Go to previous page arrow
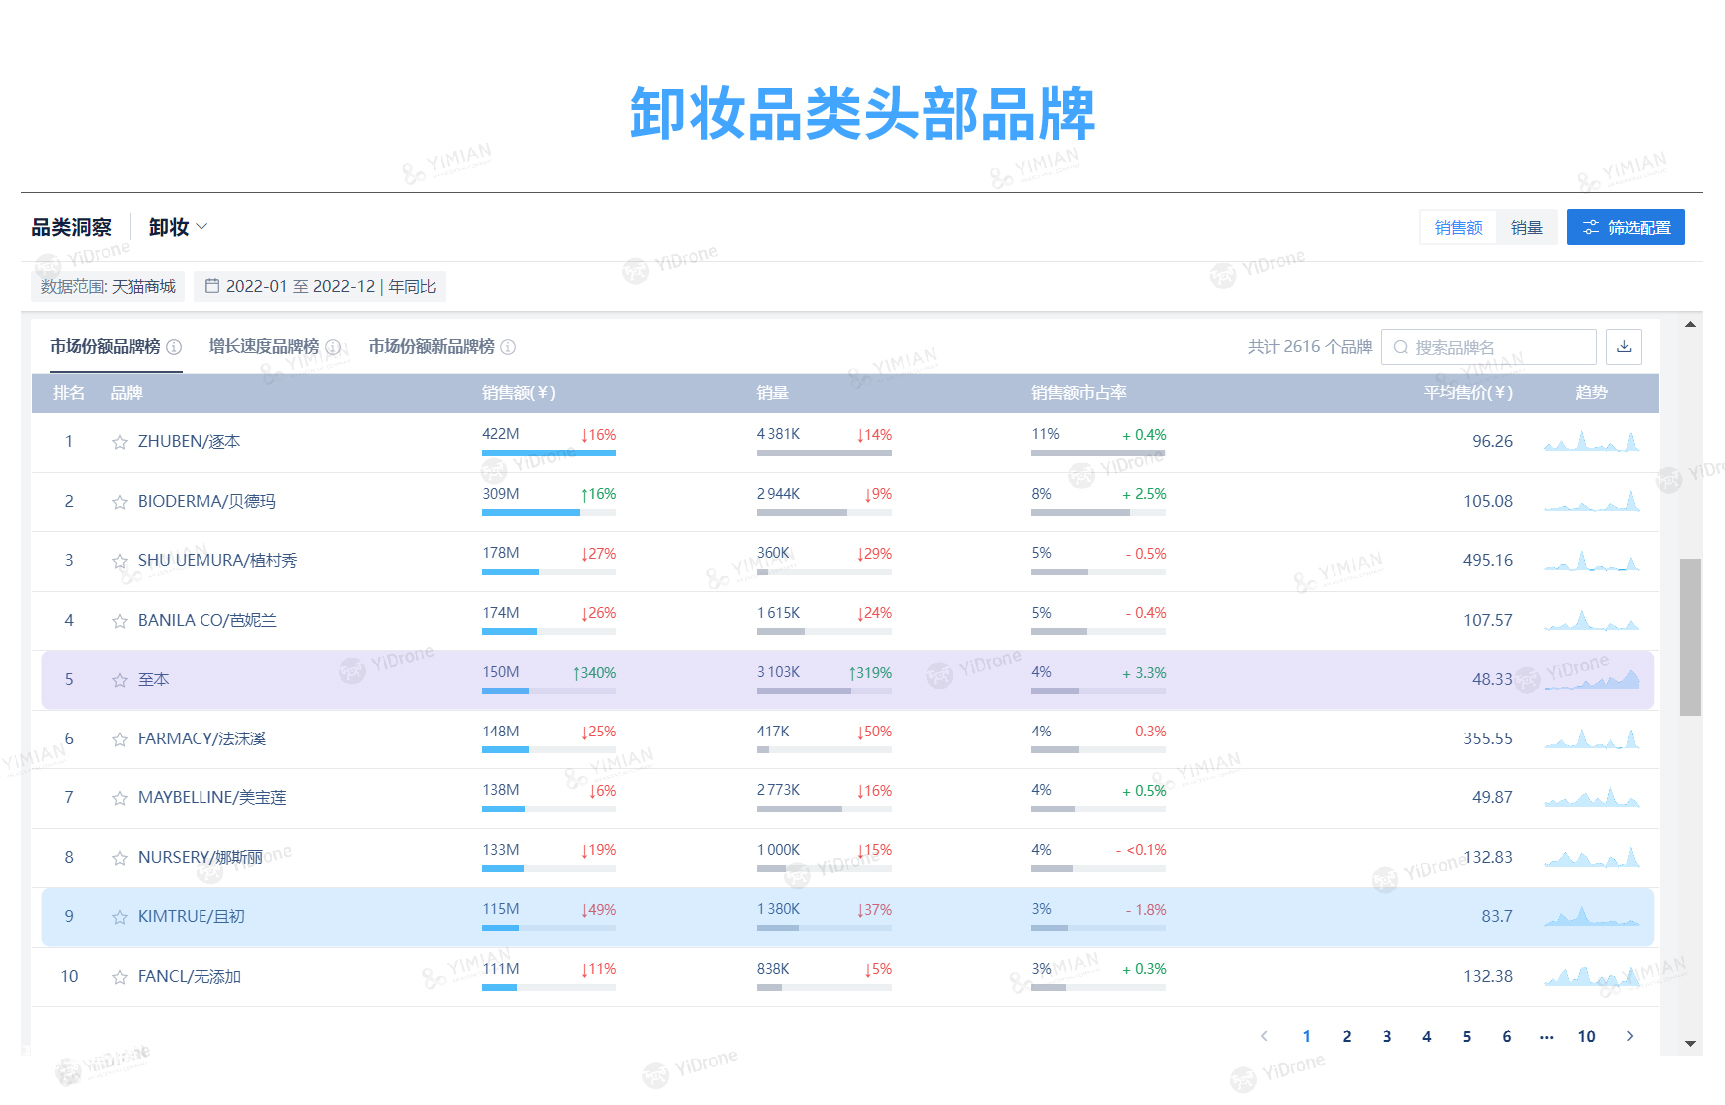Viewport: 1725px width, 1105px height. pyautogui.click(x=1265, y=1036)
